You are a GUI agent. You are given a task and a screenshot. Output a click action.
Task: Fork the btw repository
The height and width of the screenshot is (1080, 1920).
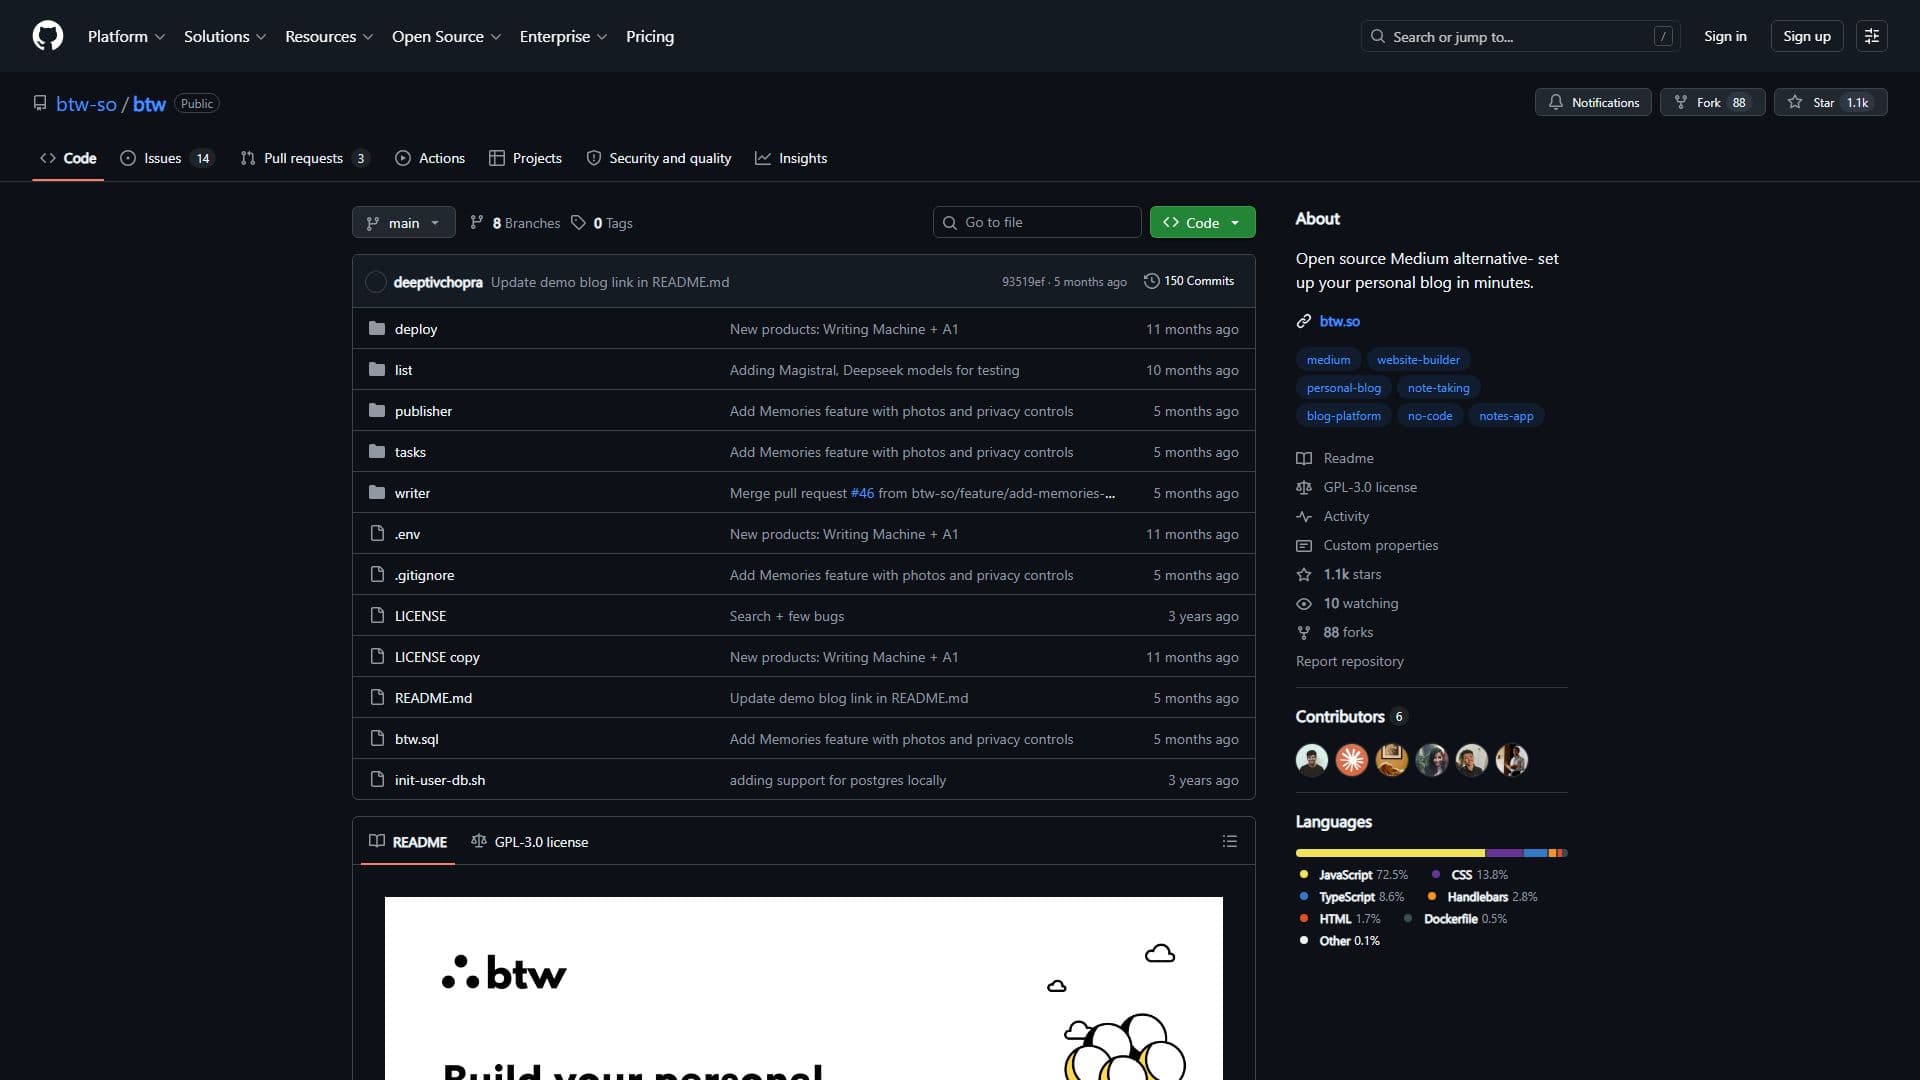click(1712, 102)
